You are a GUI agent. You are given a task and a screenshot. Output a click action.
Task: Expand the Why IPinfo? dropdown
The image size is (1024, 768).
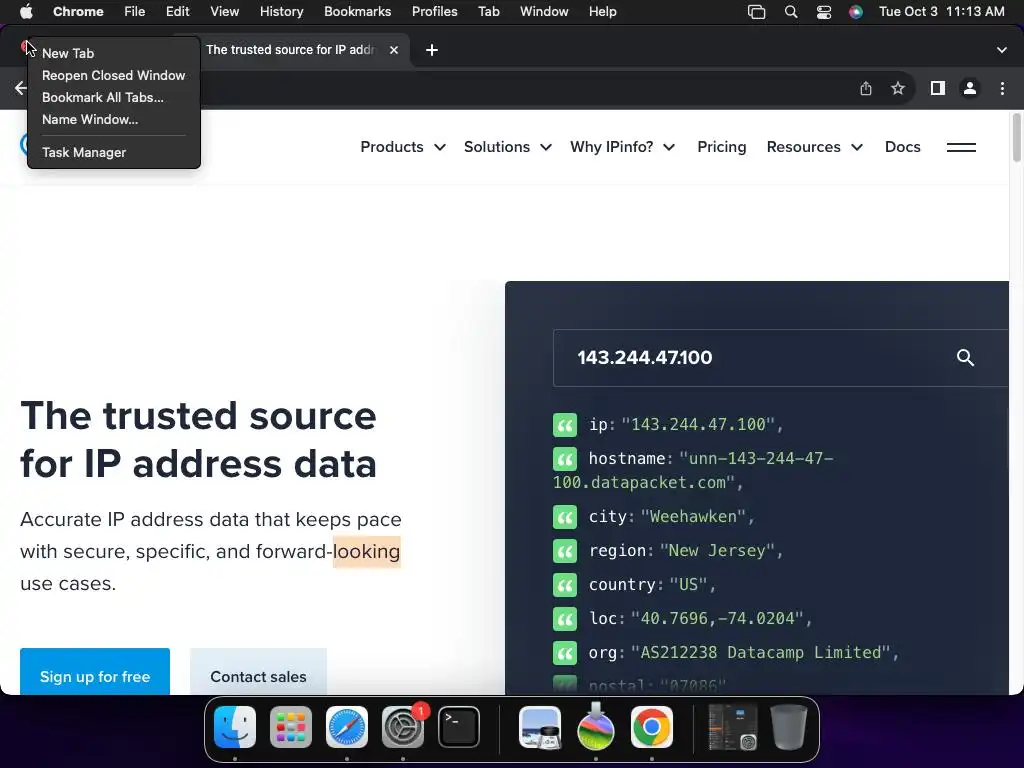(622, 147)
